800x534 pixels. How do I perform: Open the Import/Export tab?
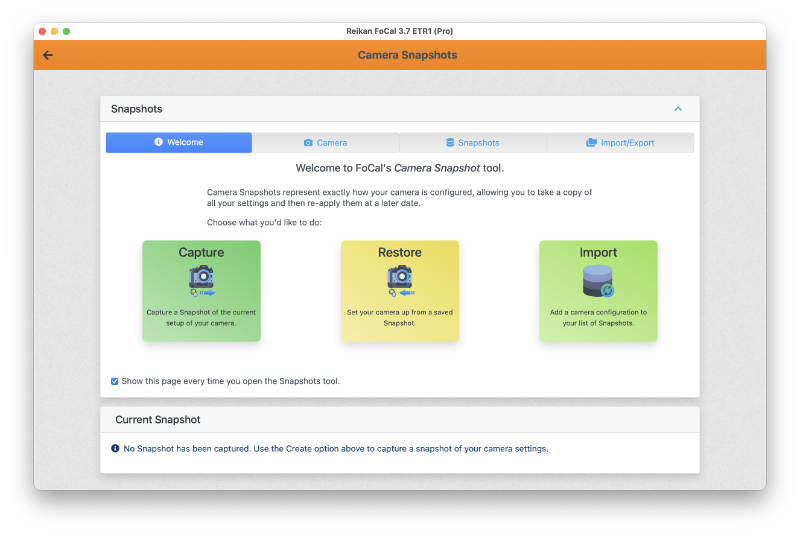(x=620, y=143)
